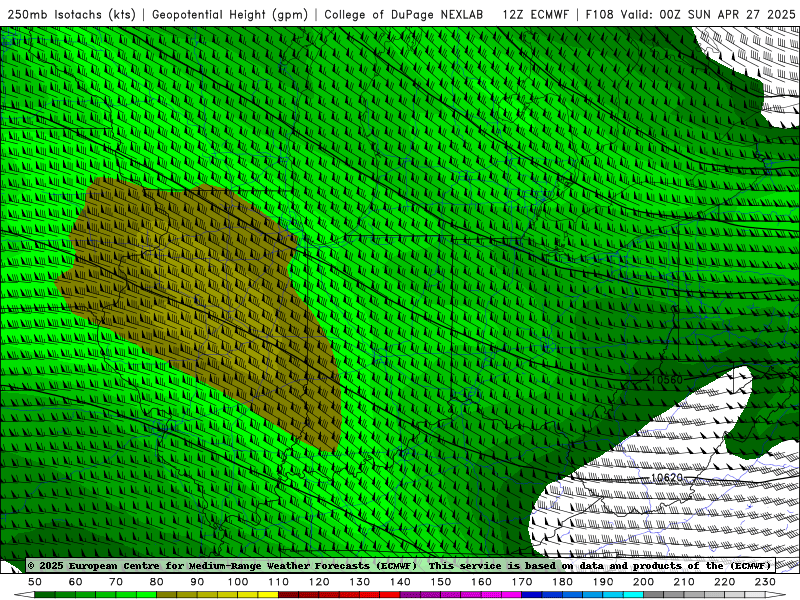Screen dimensions: 800x600
Task: Click the 80 label on the color scale
Action: (157, 582)
